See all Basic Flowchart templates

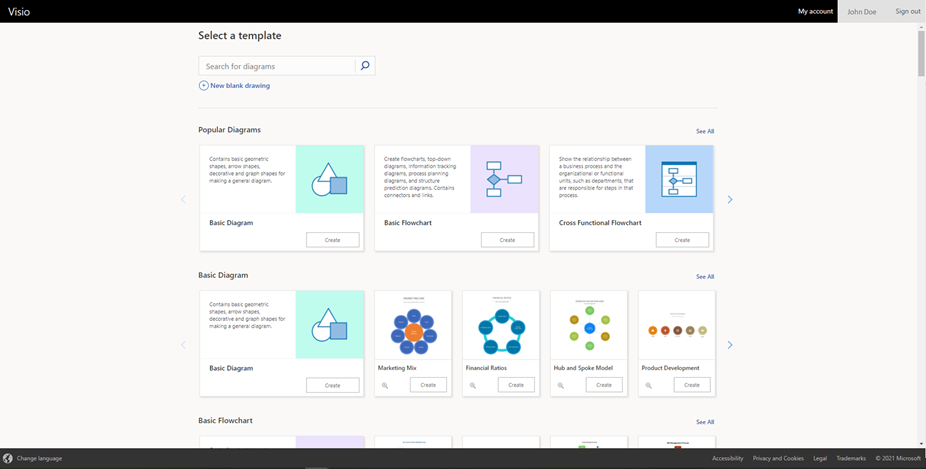pos(705,422)
